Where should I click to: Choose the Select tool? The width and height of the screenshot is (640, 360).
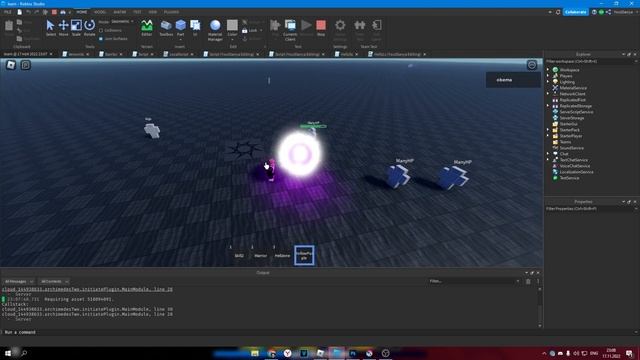(51, 28)
